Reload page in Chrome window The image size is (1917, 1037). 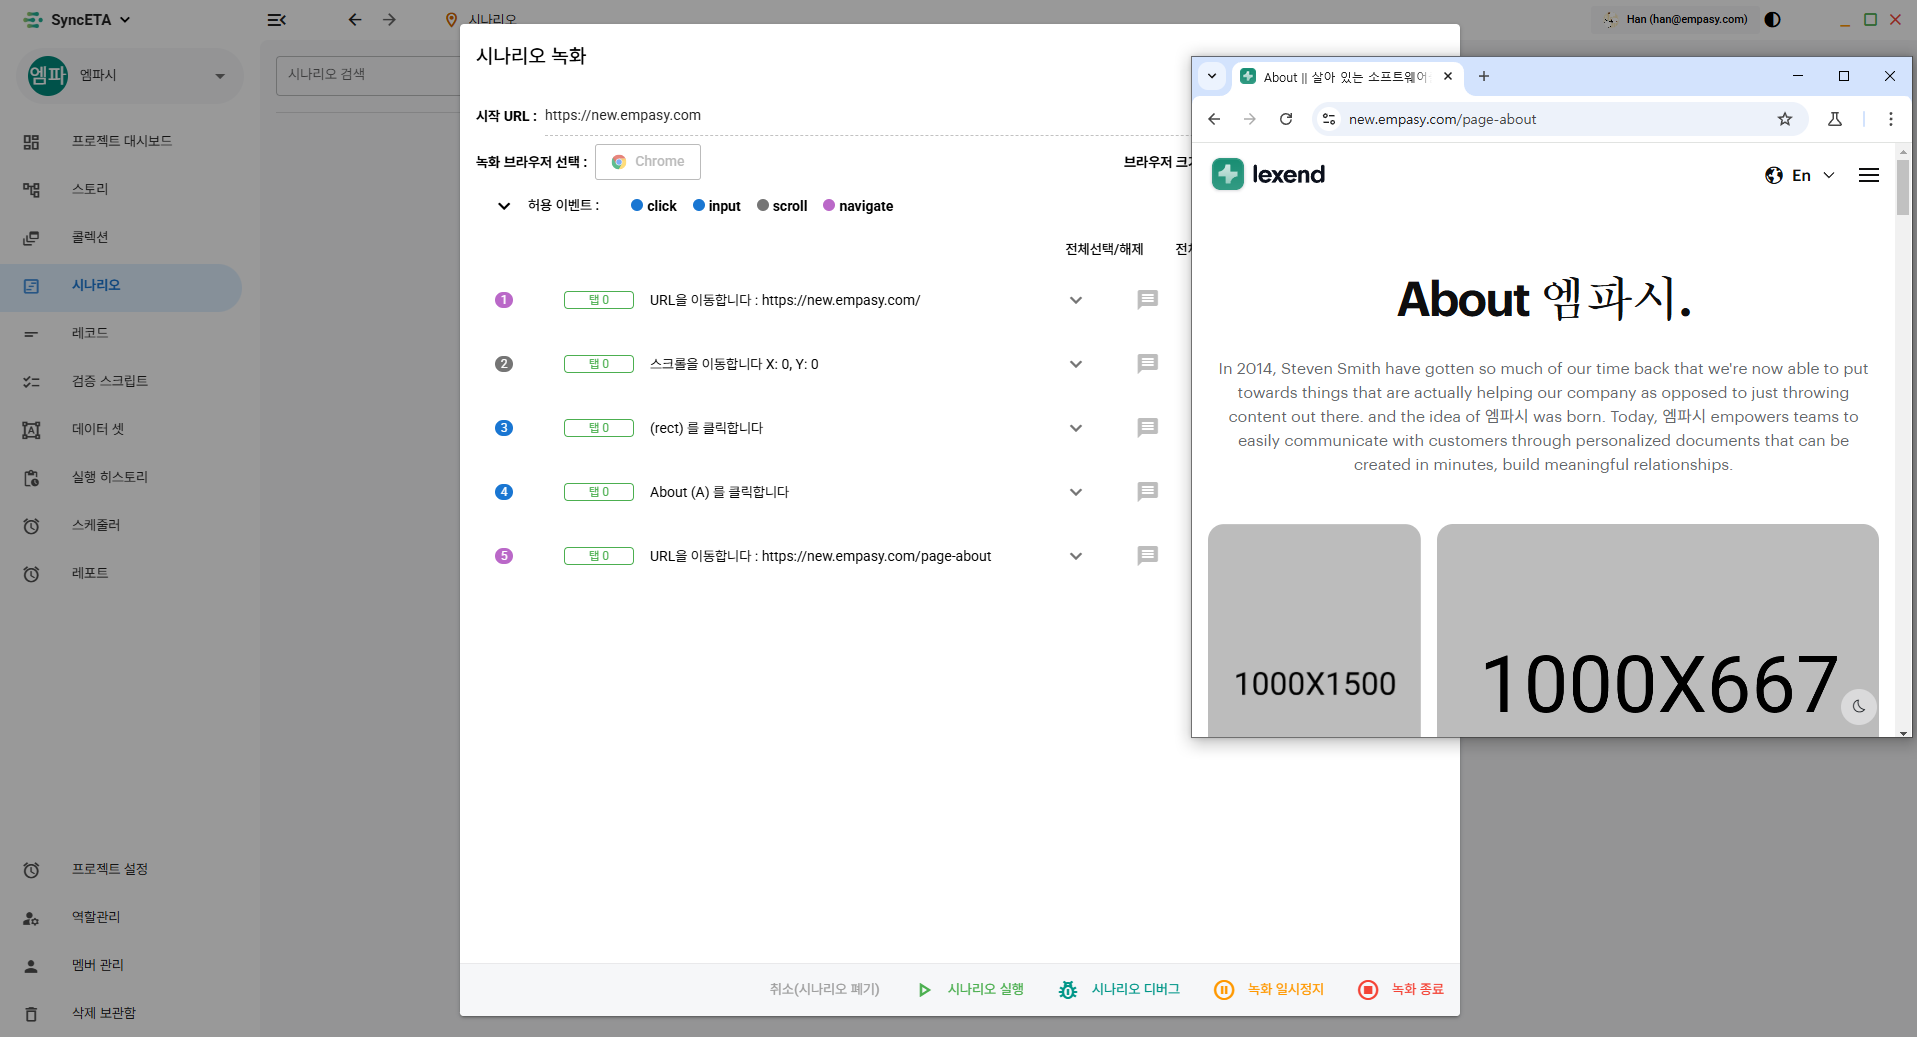pyautogui.click(x=1286, y=119)
